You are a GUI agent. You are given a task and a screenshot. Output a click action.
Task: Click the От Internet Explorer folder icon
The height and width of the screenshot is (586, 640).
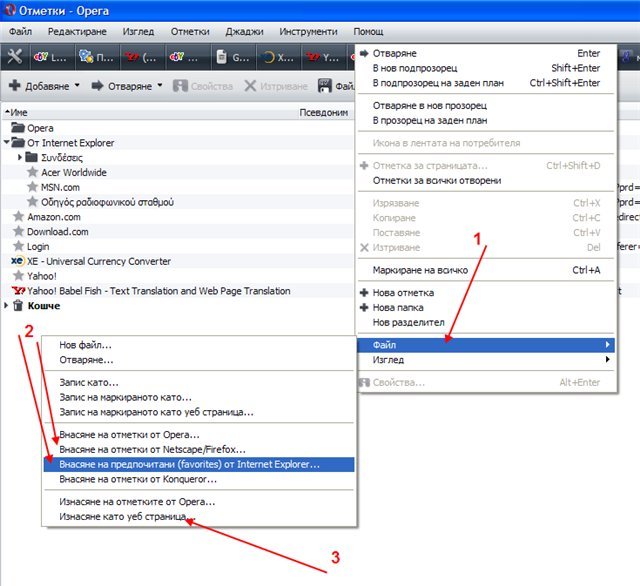click(x=18, y=142)
